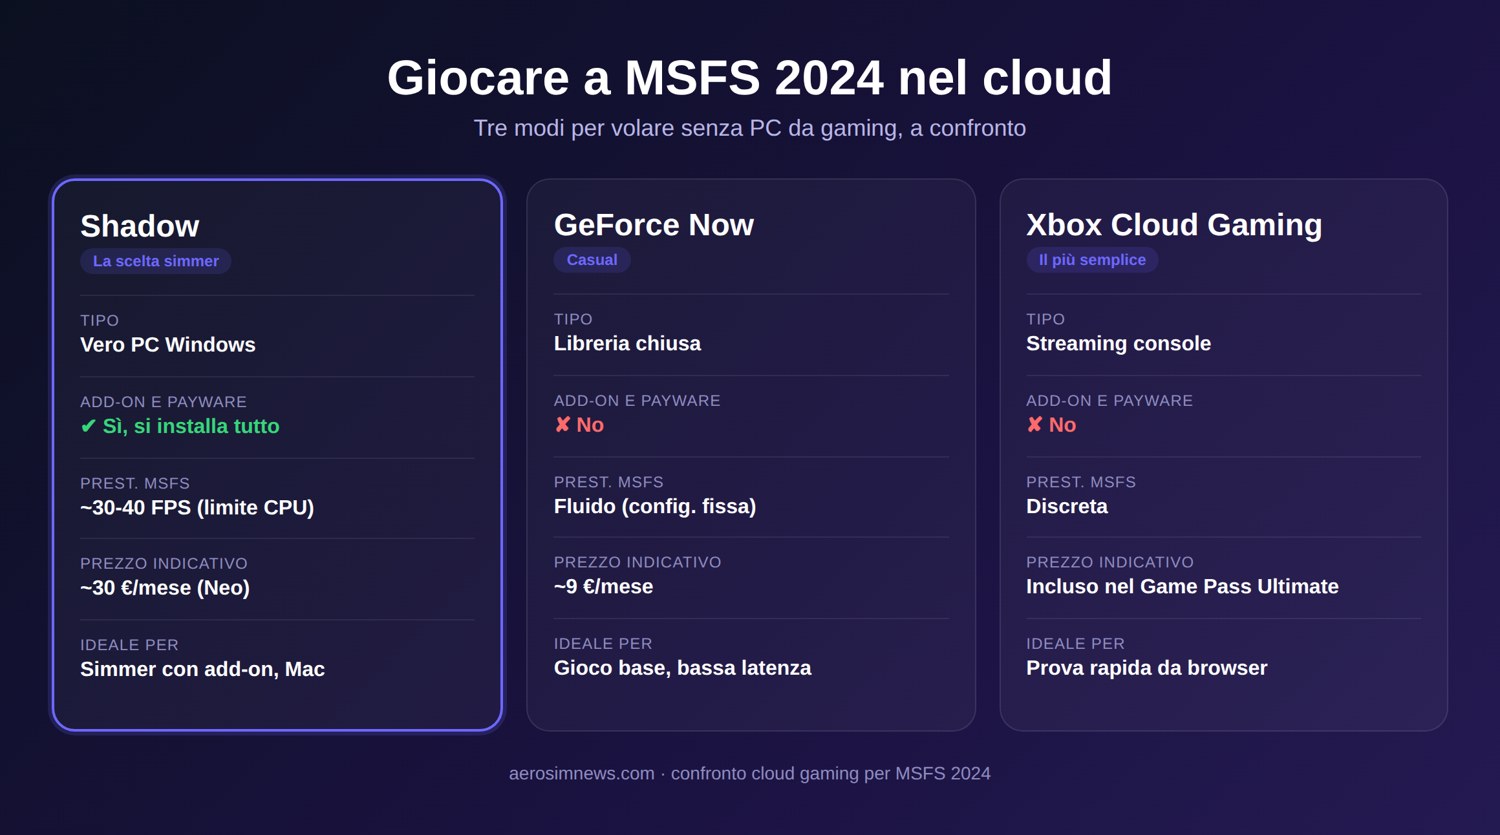
Task: Click 'Fluido (config. fissa)' value
Action: [x=655, y=507]
